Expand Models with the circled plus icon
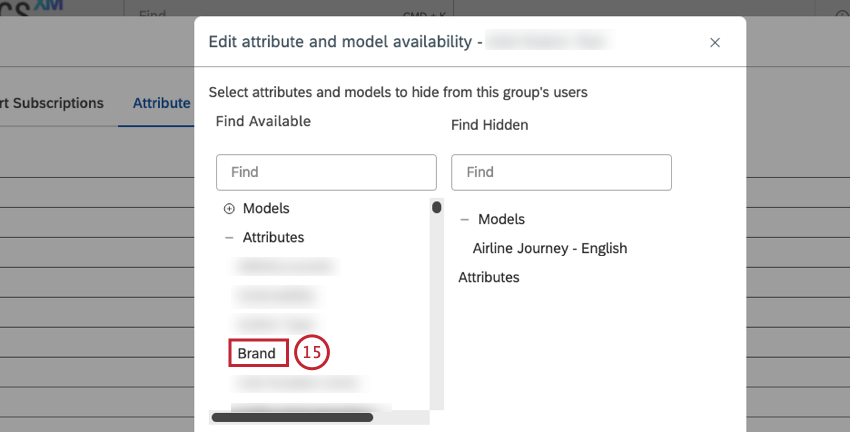The width and height of the screenshot is (850, 432). (229, 209)
